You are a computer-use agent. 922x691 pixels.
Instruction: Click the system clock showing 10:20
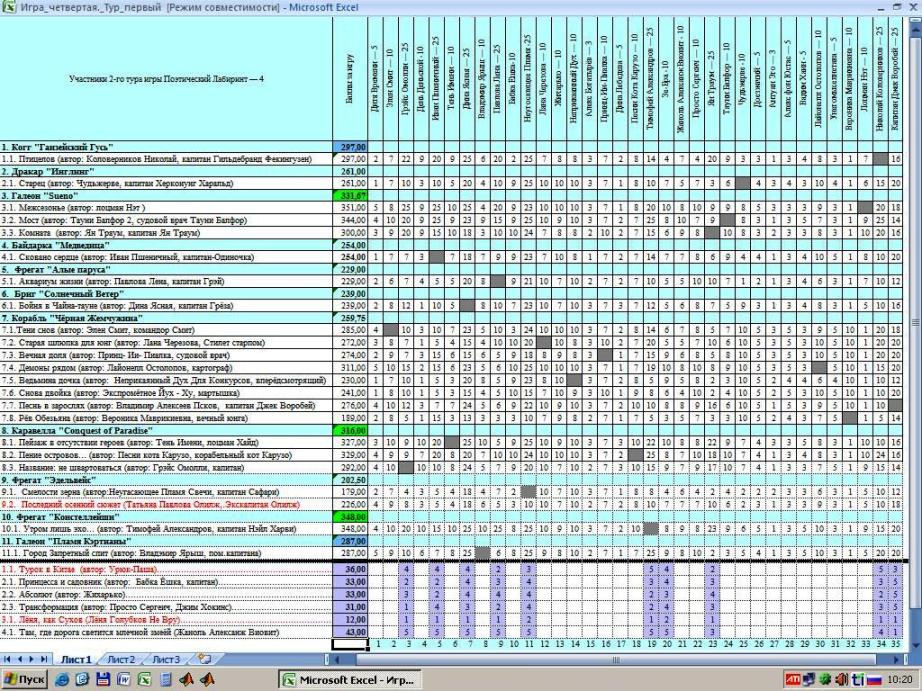[899, 679]
